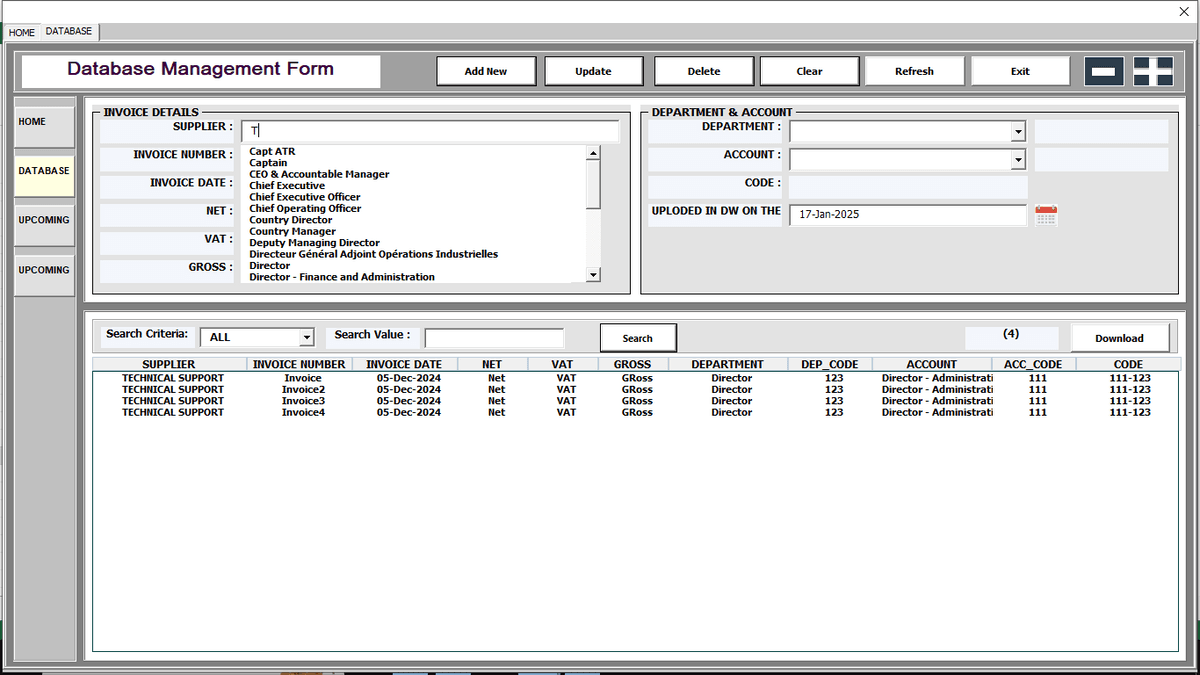Expand the DEPARTMENT dropdown
This screenshot has height=675, width=1200.
click(1018, 131)
